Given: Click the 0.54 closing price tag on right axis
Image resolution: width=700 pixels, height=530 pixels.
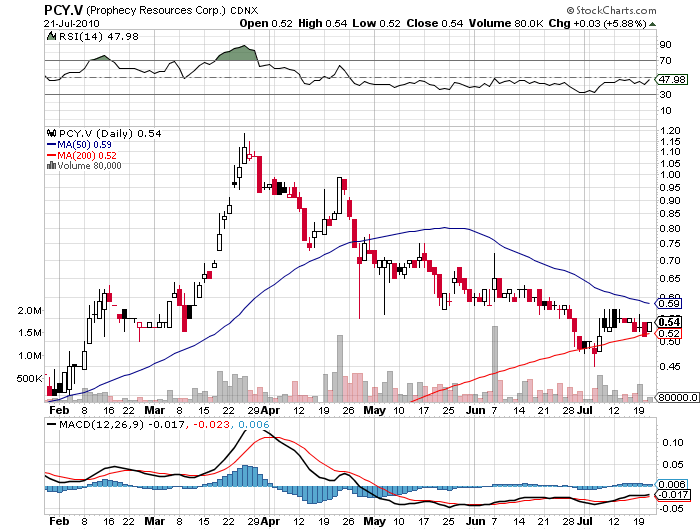Looking at the screenshot, I should [668, 321].
